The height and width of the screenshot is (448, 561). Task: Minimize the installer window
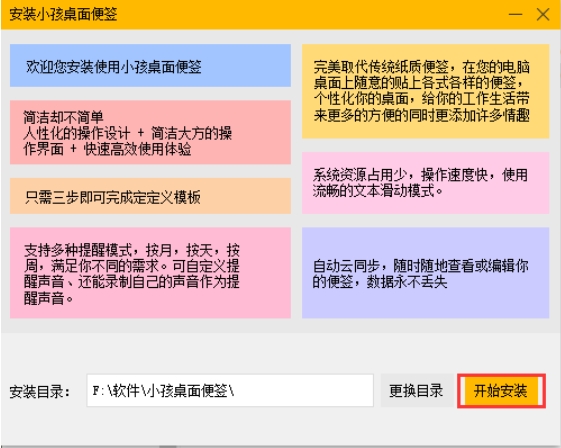(516, 15)
